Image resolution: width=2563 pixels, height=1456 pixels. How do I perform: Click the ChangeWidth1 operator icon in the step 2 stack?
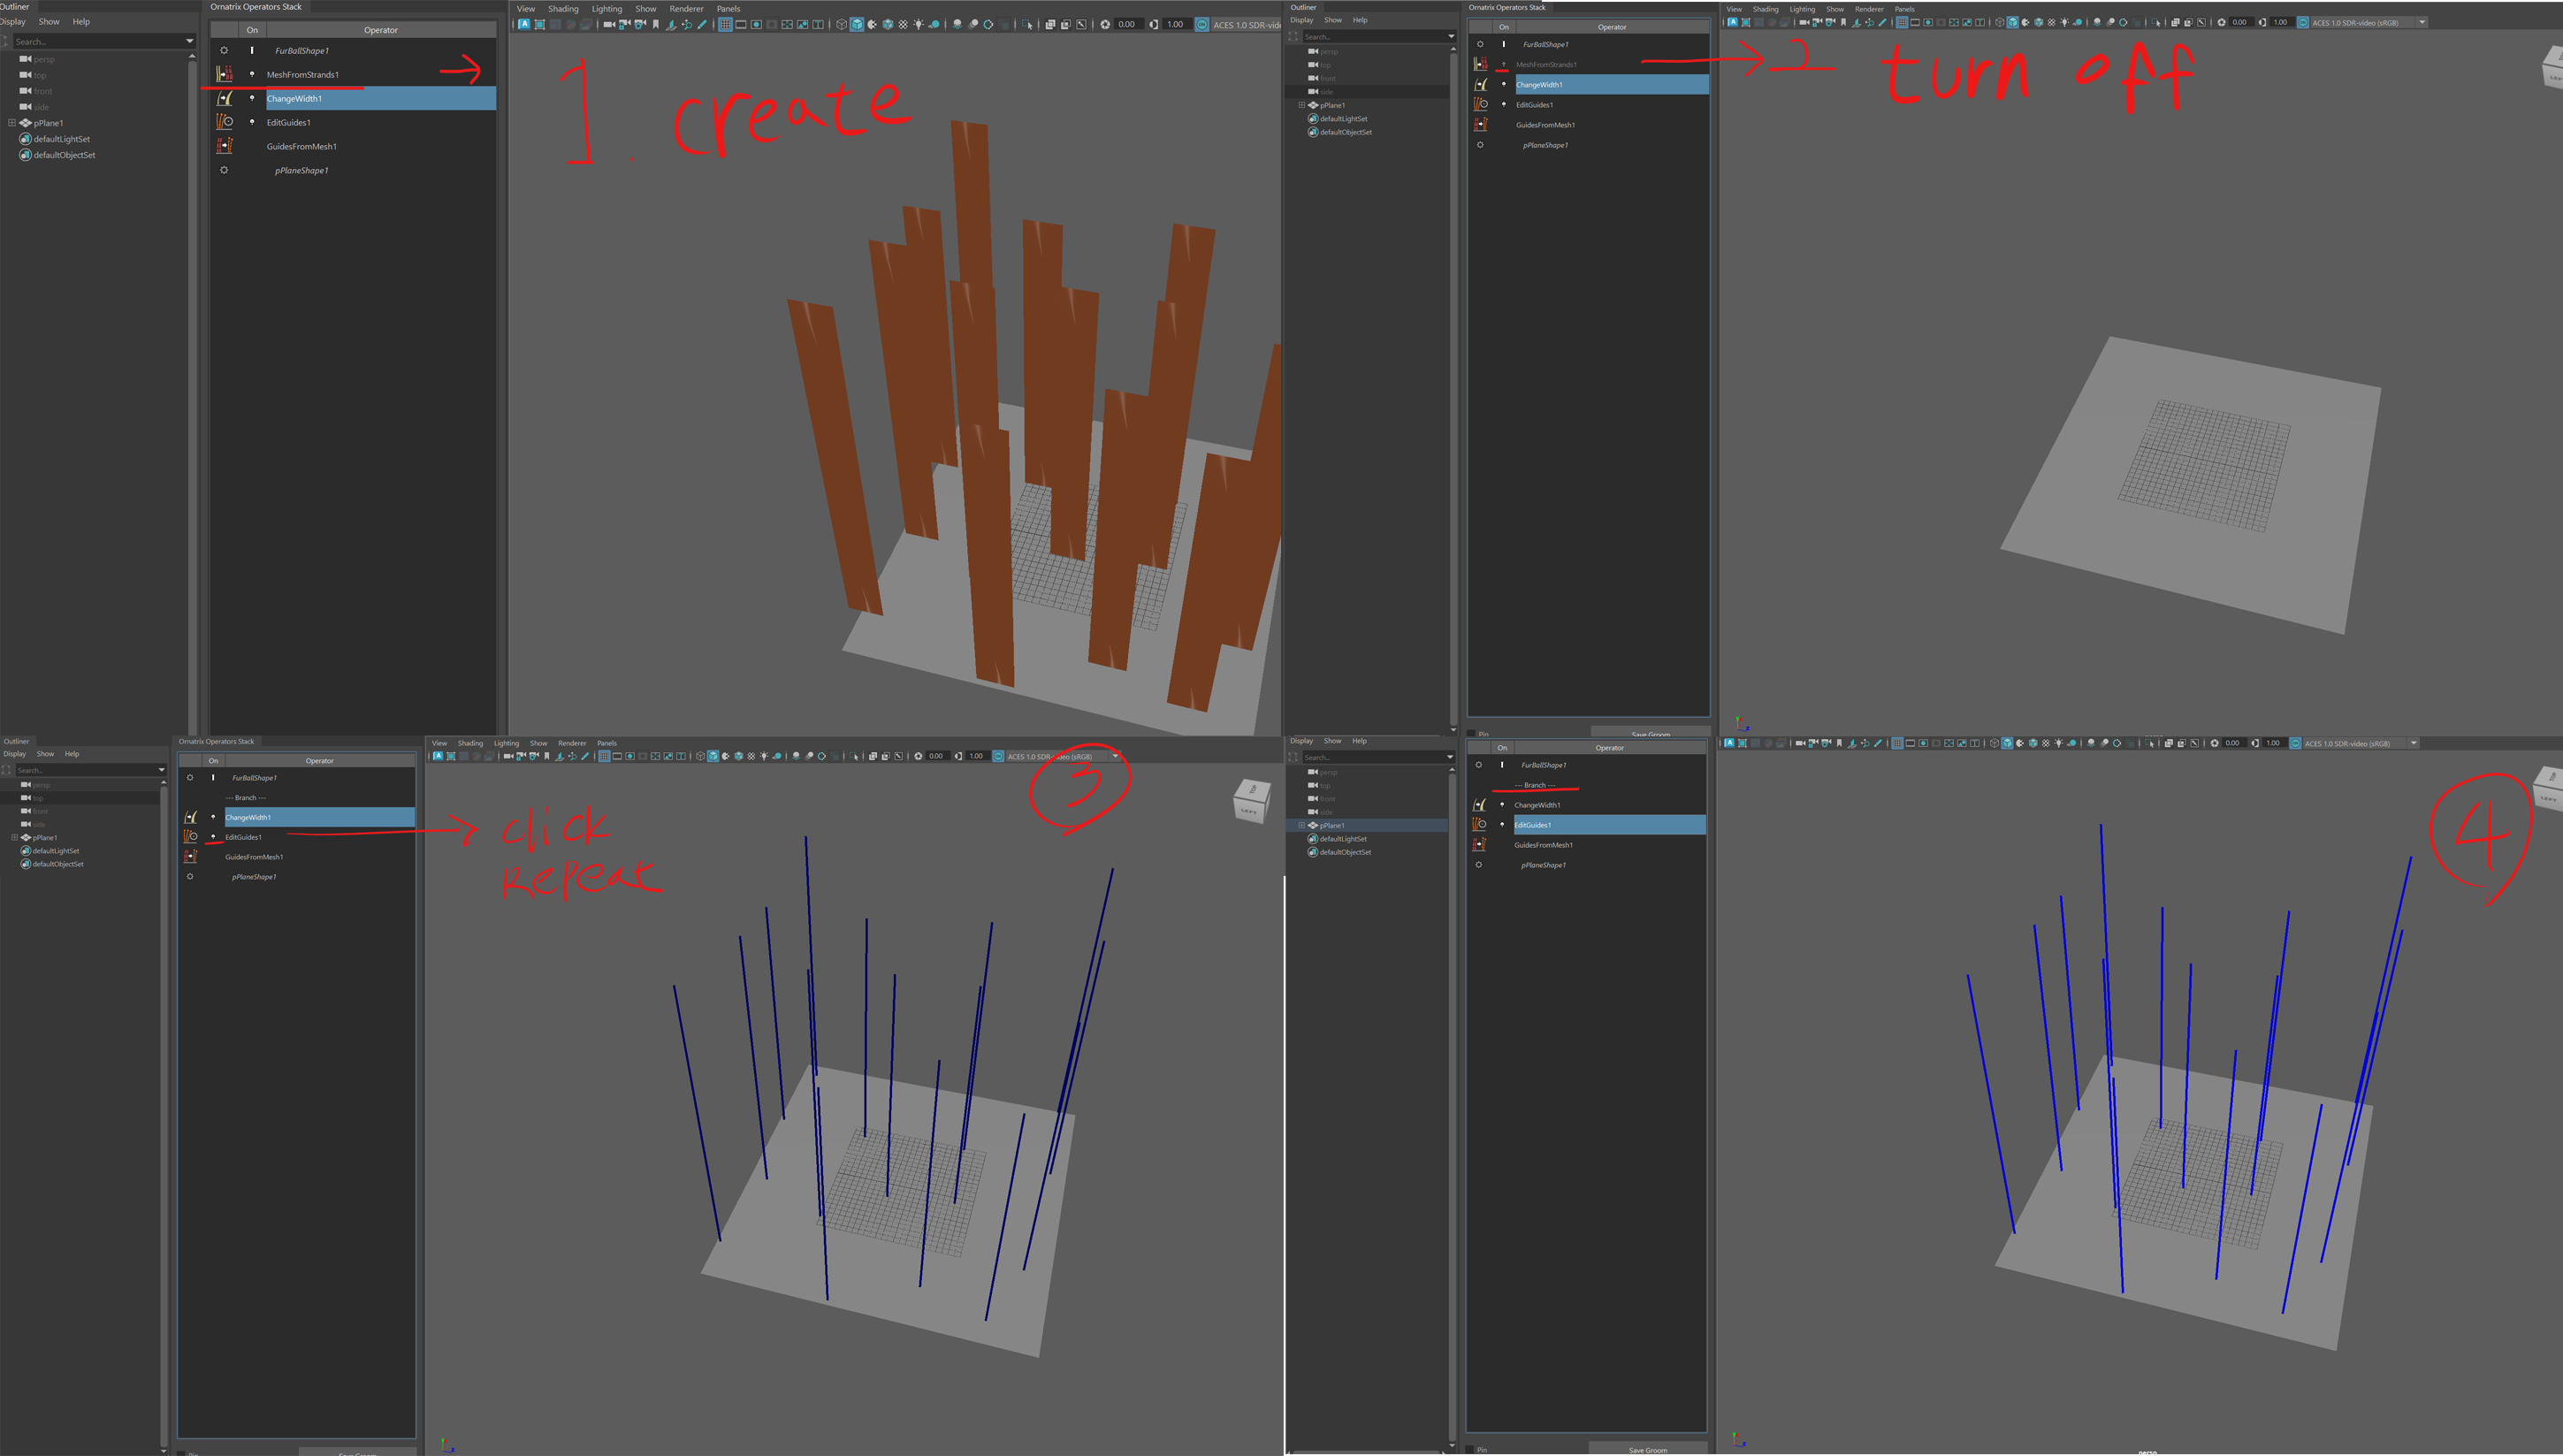click(1481, 85)
